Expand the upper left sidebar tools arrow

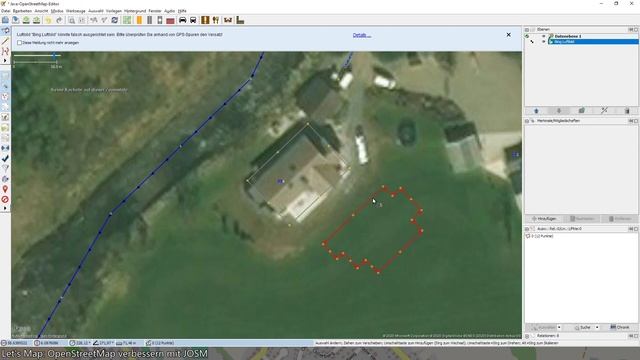point(5,61)
